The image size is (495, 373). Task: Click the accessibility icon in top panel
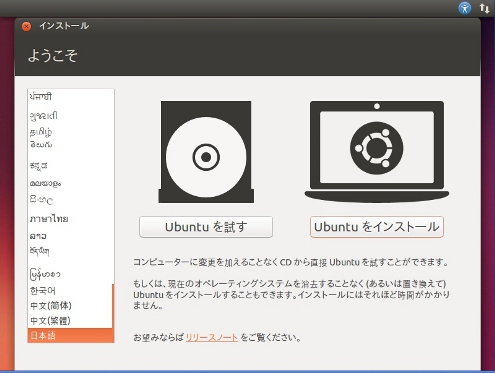(465, 8)
